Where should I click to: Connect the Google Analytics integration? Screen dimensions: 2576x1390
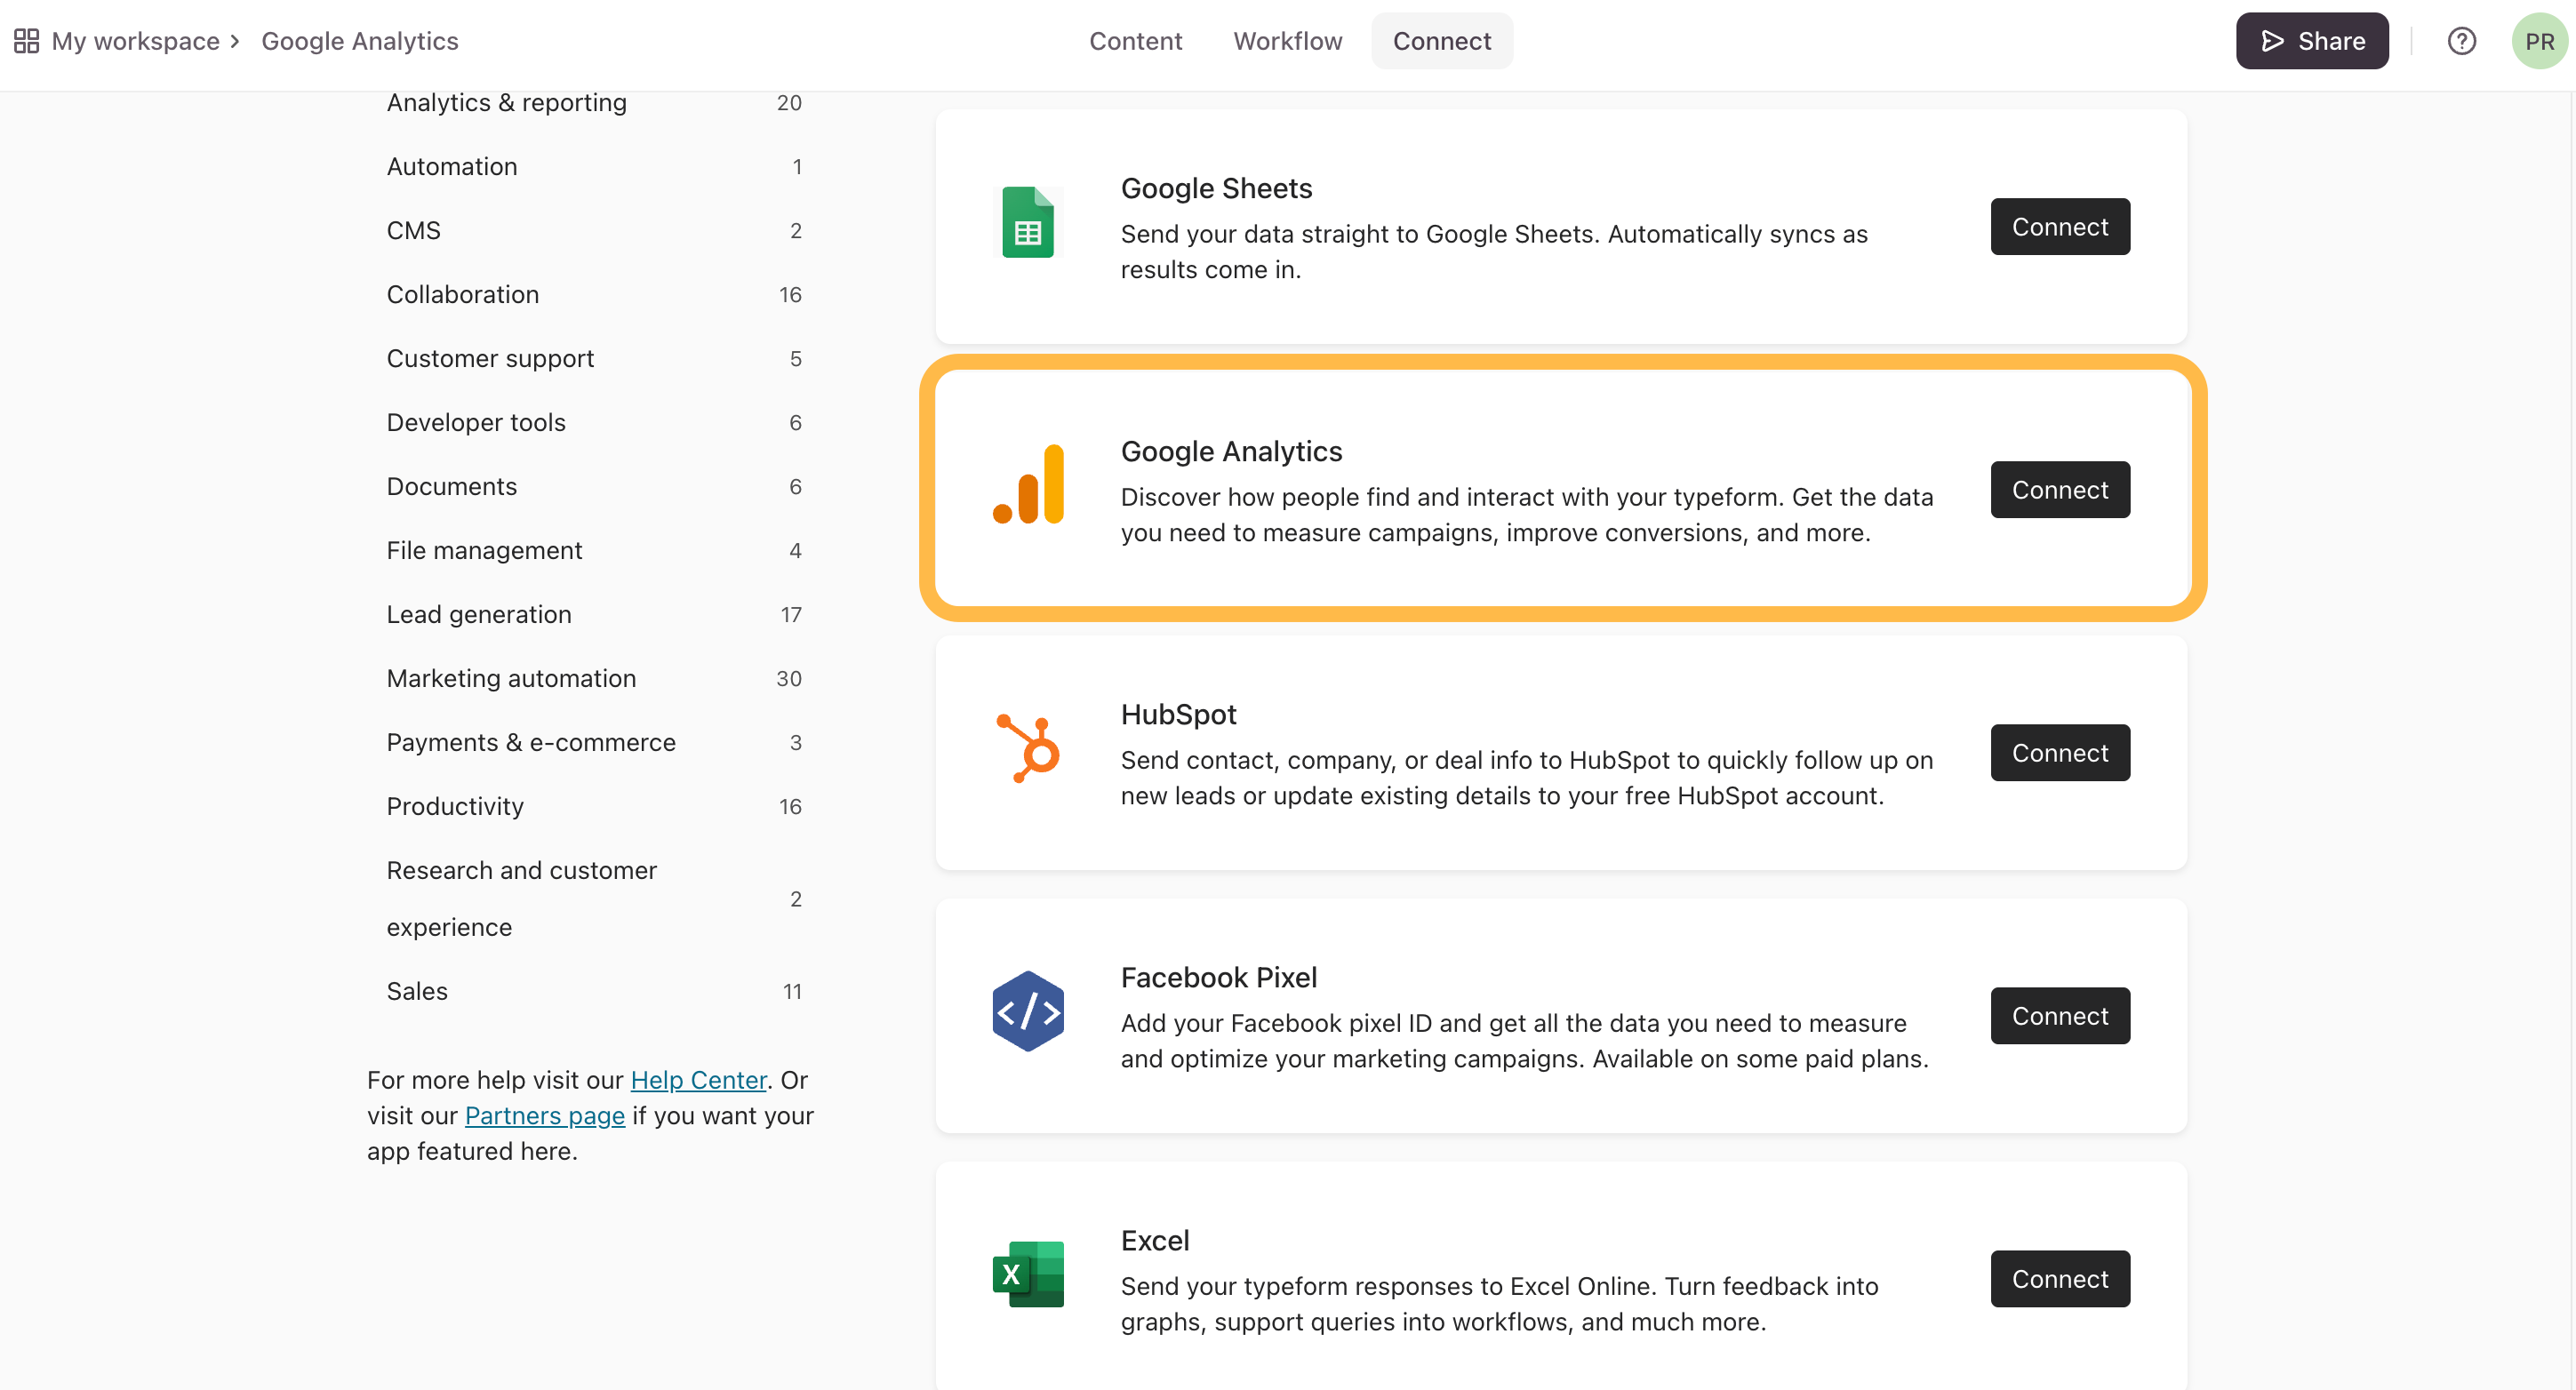click(x=2059, y=490)
